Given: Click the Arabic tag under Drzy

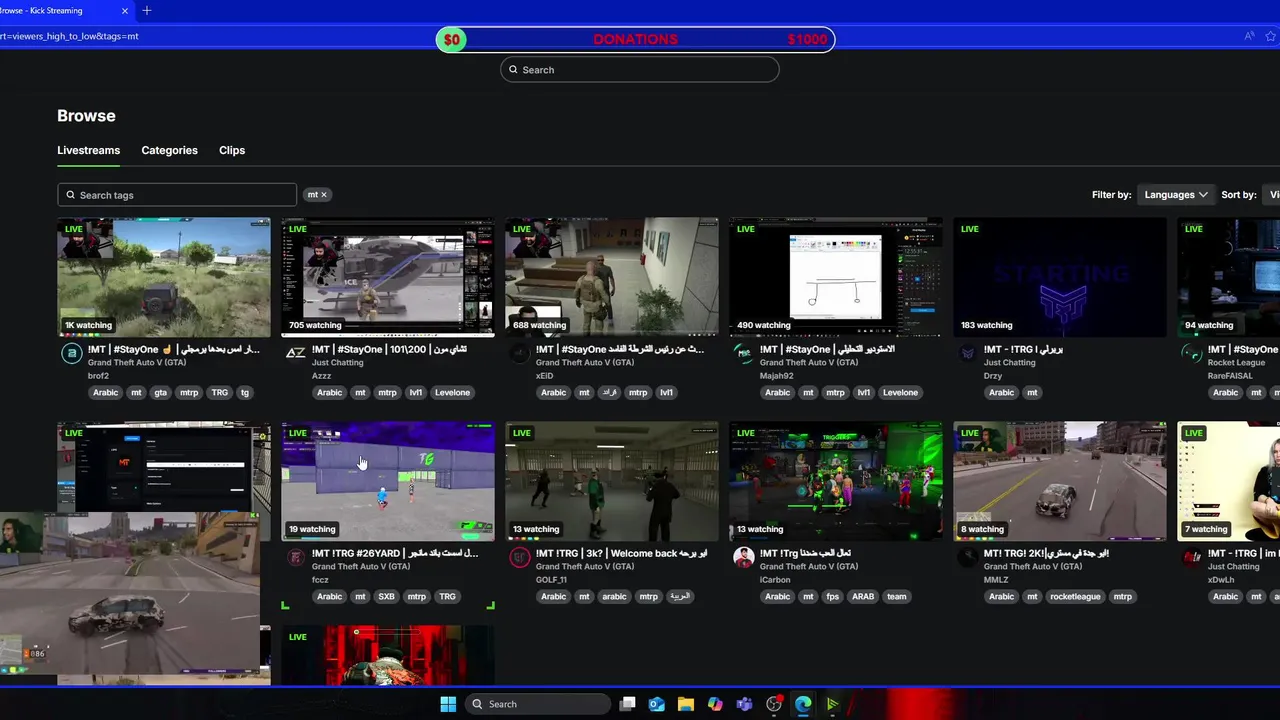Looking at the screenshot, I should pyautogui.click(x=1001, y=393).
